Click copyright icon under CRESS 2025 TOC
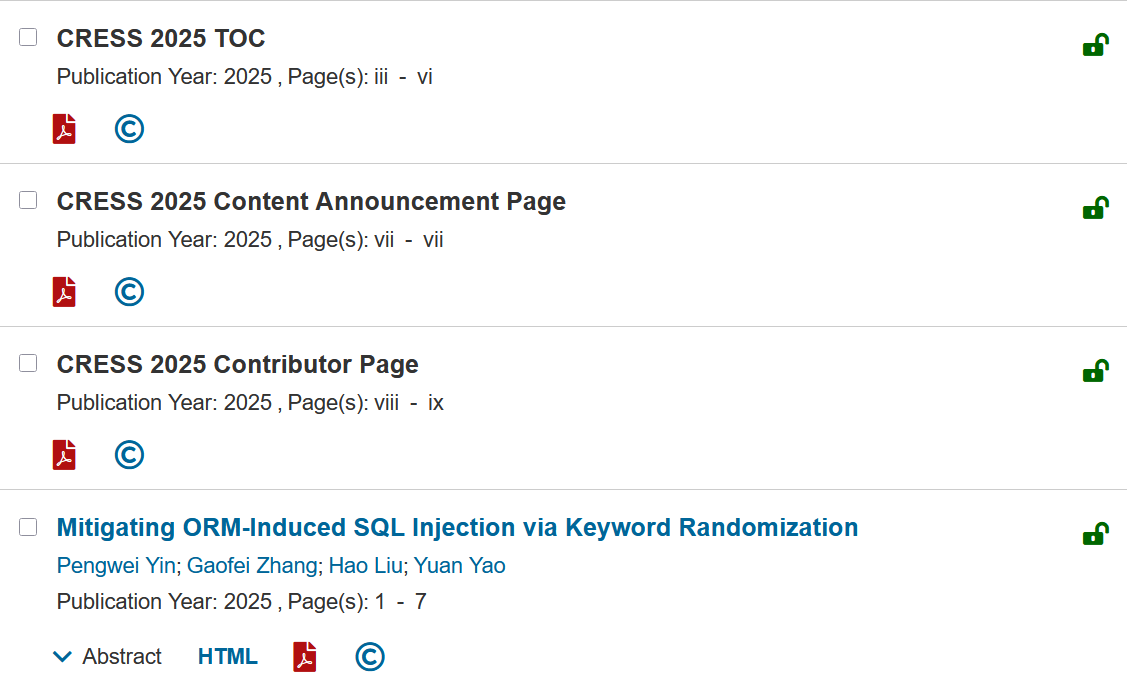Image resolution: width=1127 pixels, height=683 pixels. point(129,129)
